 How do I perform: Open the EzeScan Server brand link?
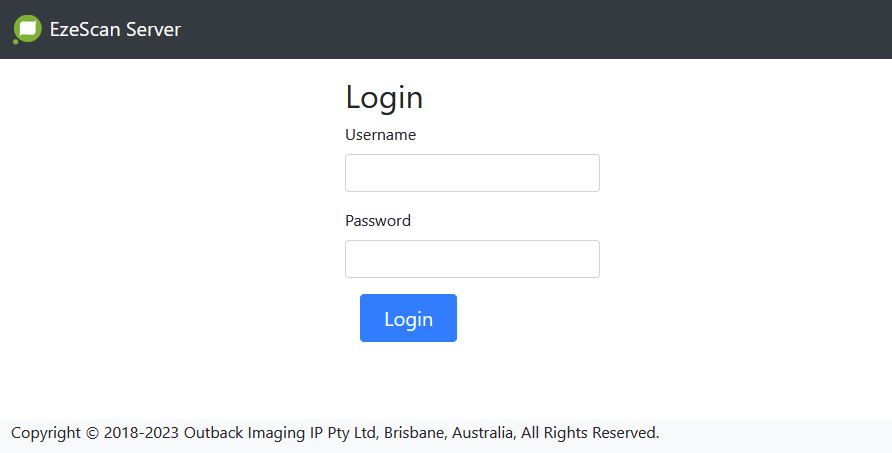(x=97, y=29)
